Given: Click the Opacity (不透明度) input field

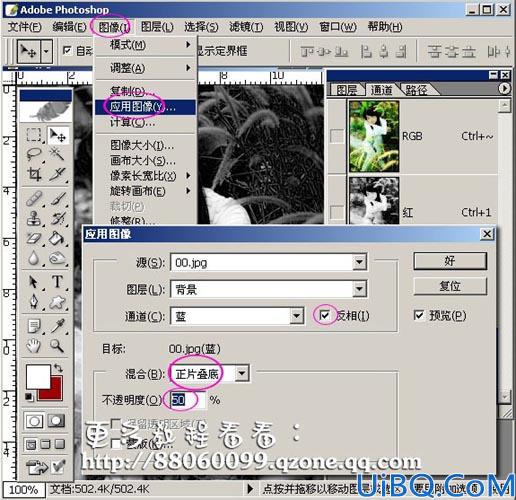Looking at the screenshot, I should (x=187, y=400).
